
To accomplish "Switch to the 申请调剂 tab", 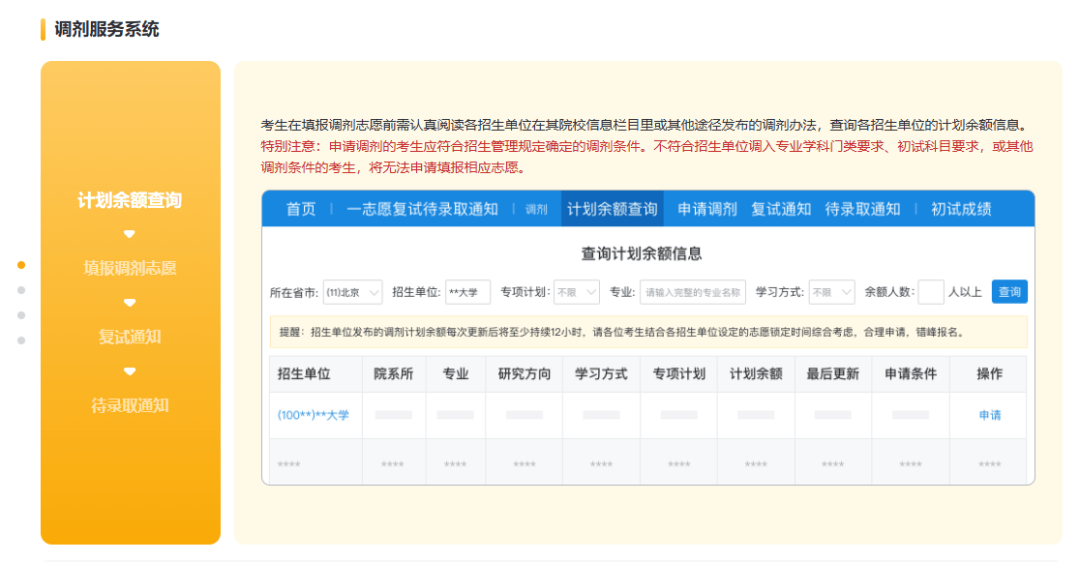I will 707,209.
